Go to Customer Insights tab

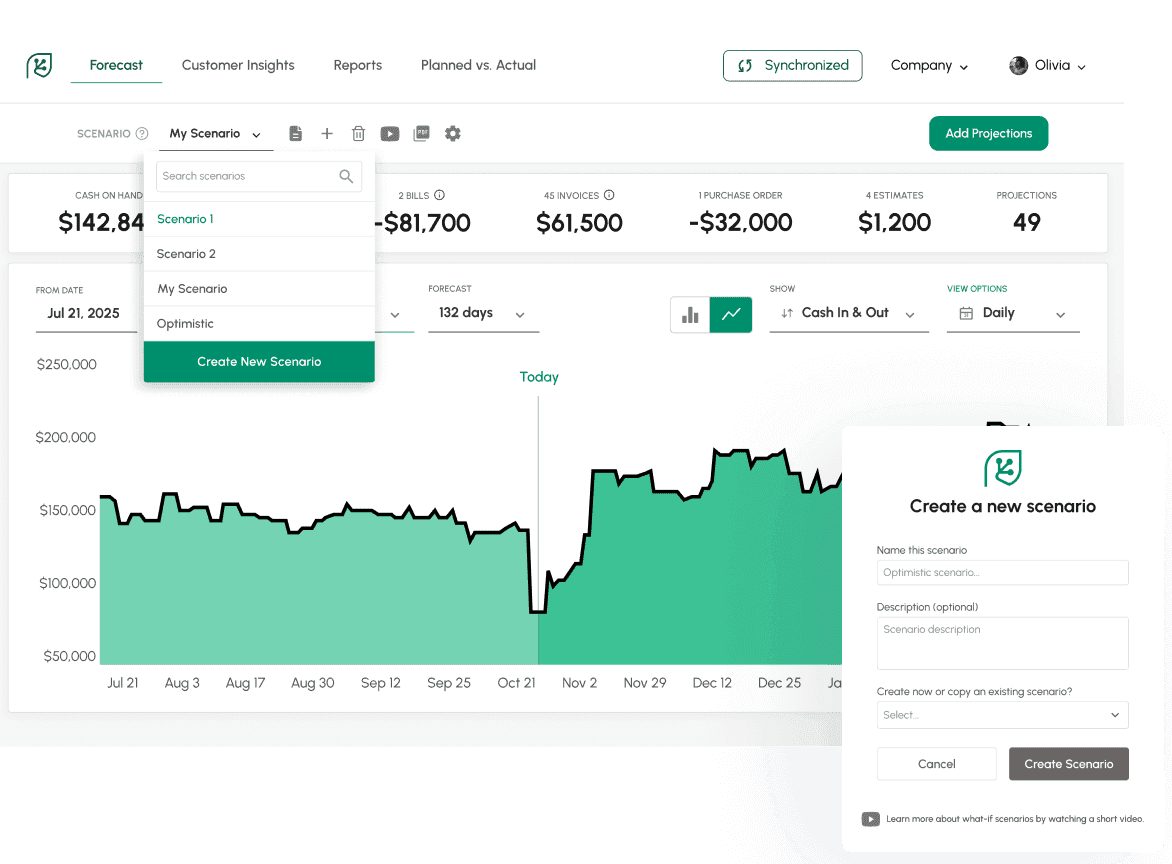(238, 66)
